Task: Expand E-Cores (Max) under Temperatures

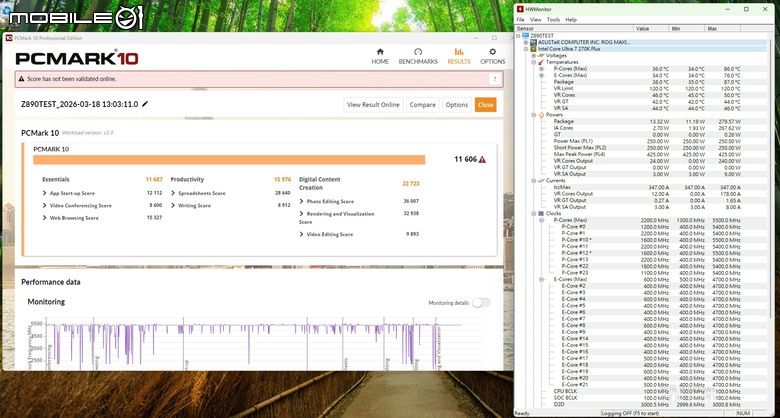Action: 542,76
